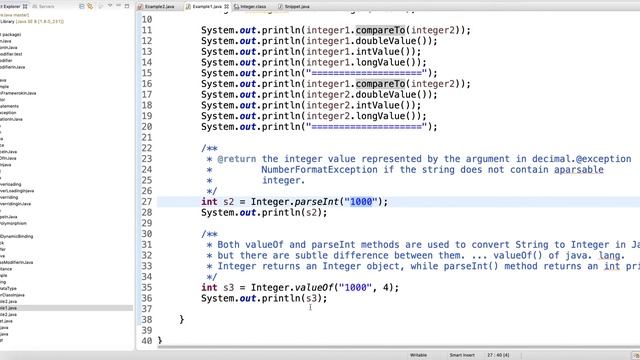Click NumberFormatException in the Javadoc comment

point(320,169)
